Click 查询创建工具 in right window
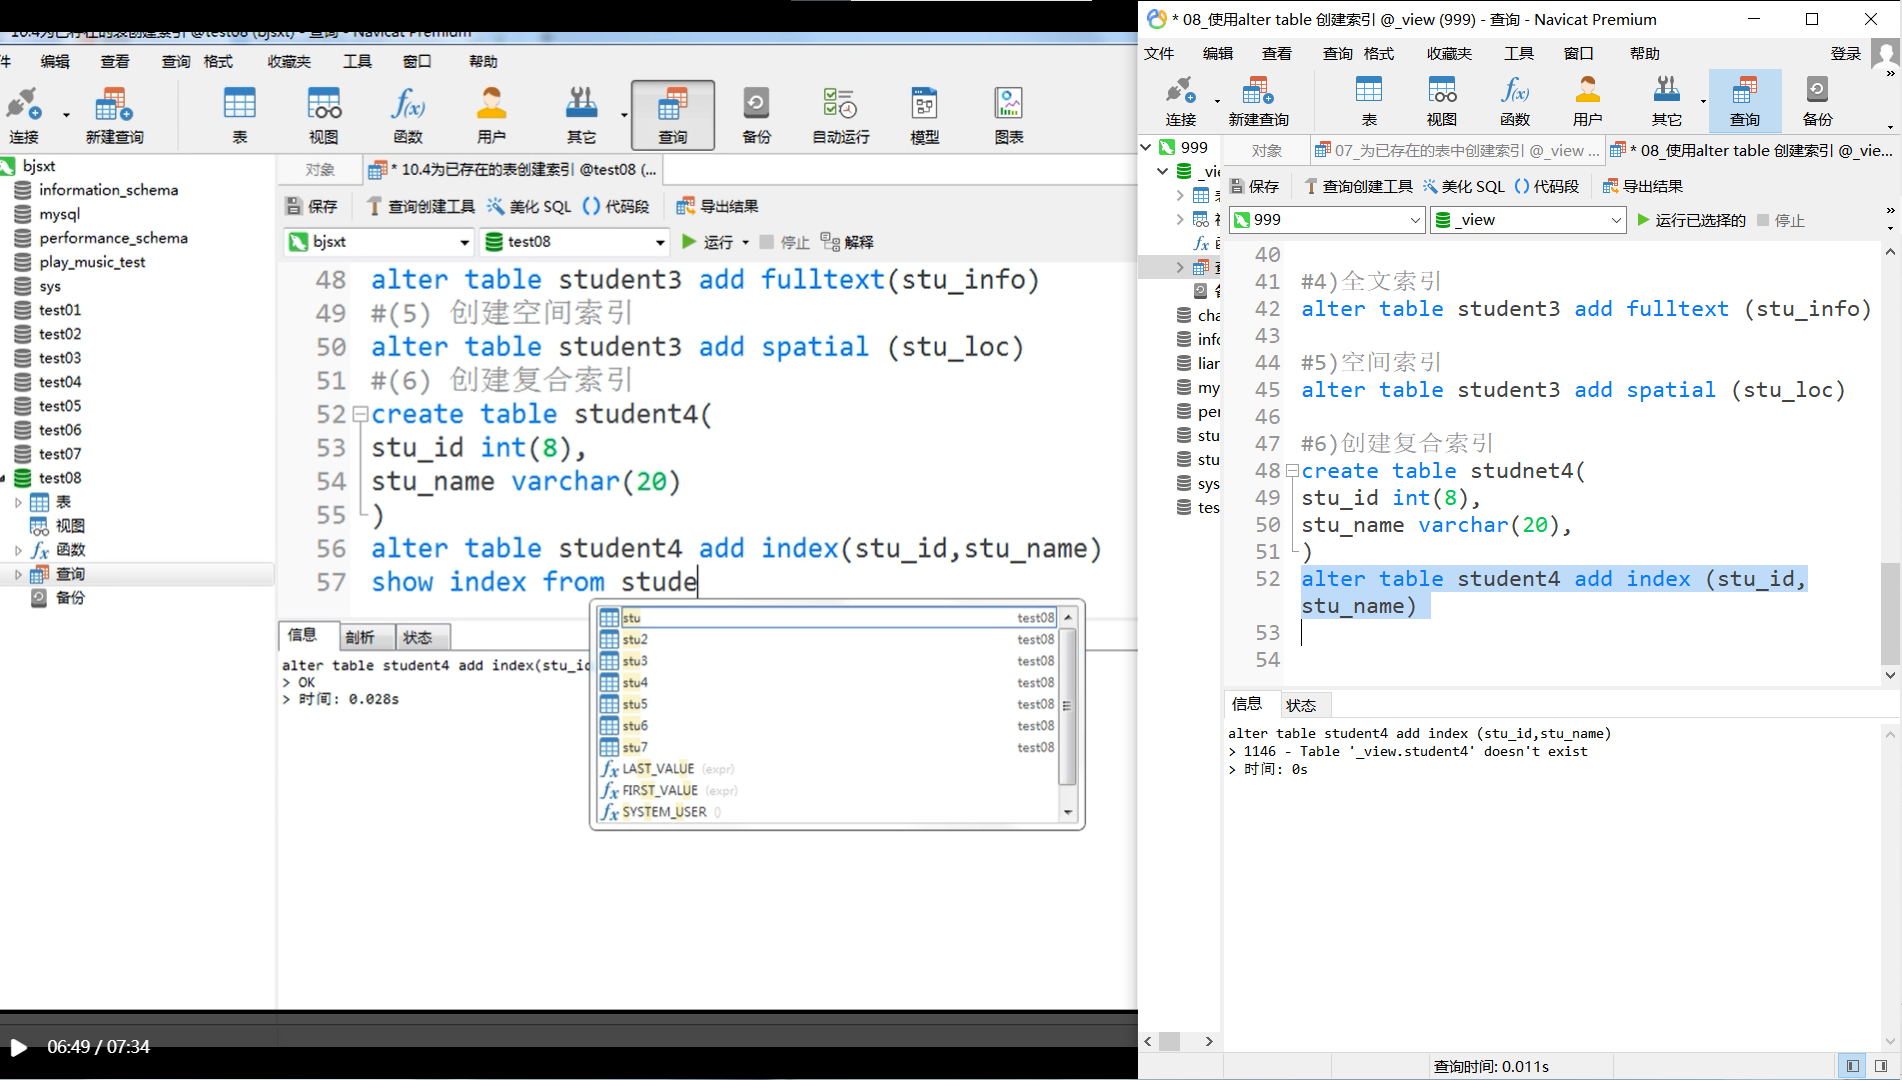The height and width of the screenshot is (1080, 1902). [1359, 186]
